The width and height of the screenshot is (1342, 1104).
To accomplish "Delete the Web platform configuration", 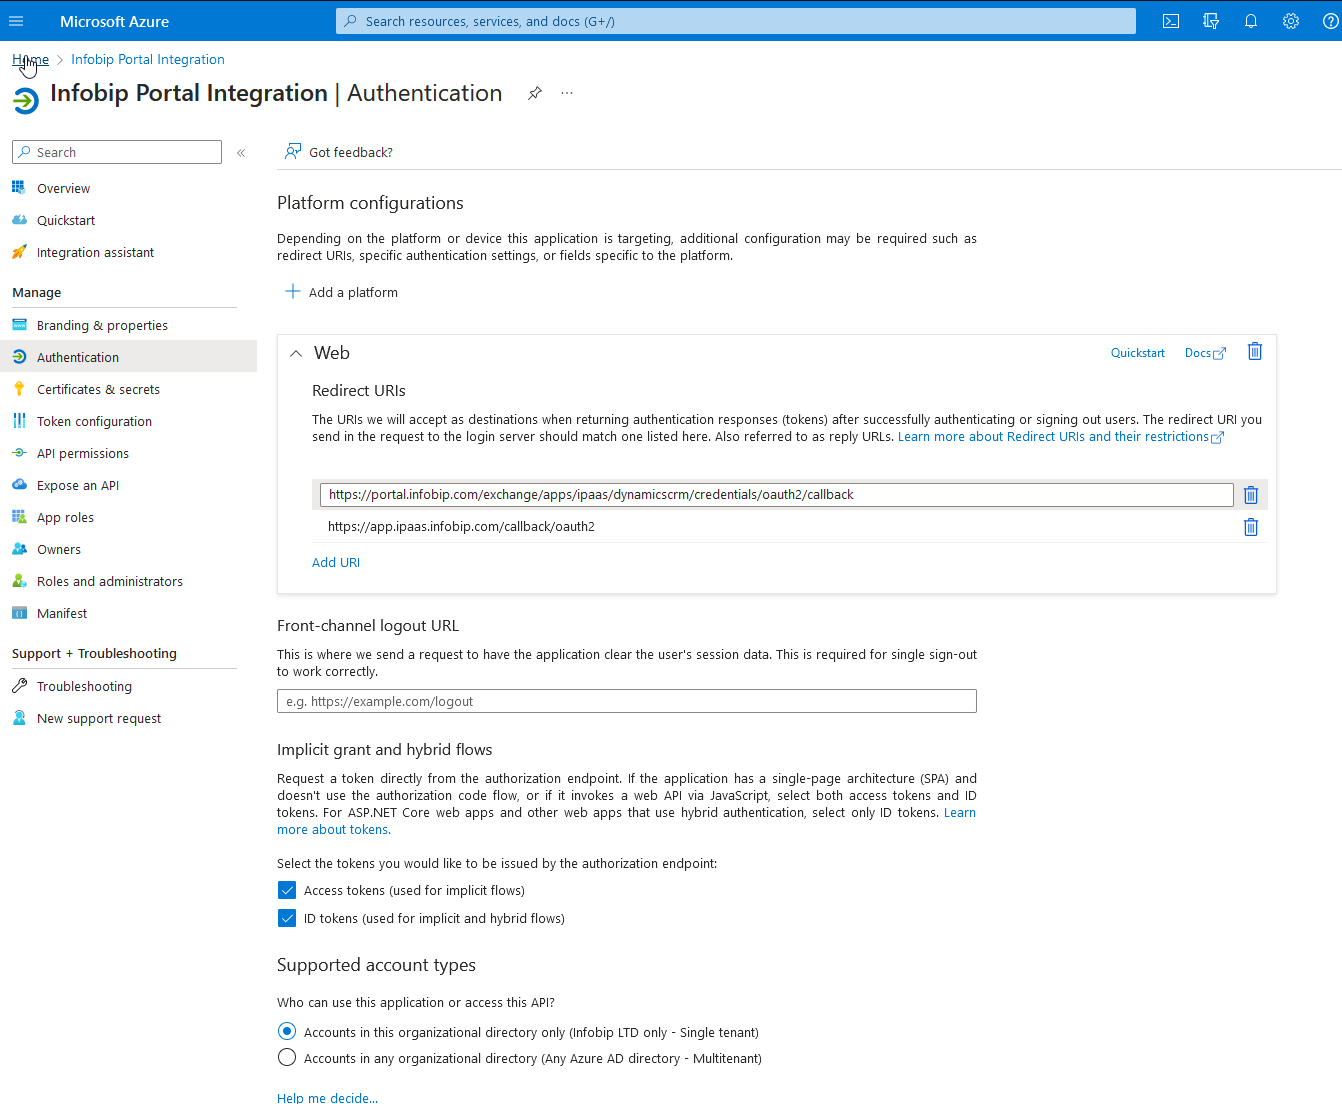I will pyautogui.click(x=1255, y=352).
